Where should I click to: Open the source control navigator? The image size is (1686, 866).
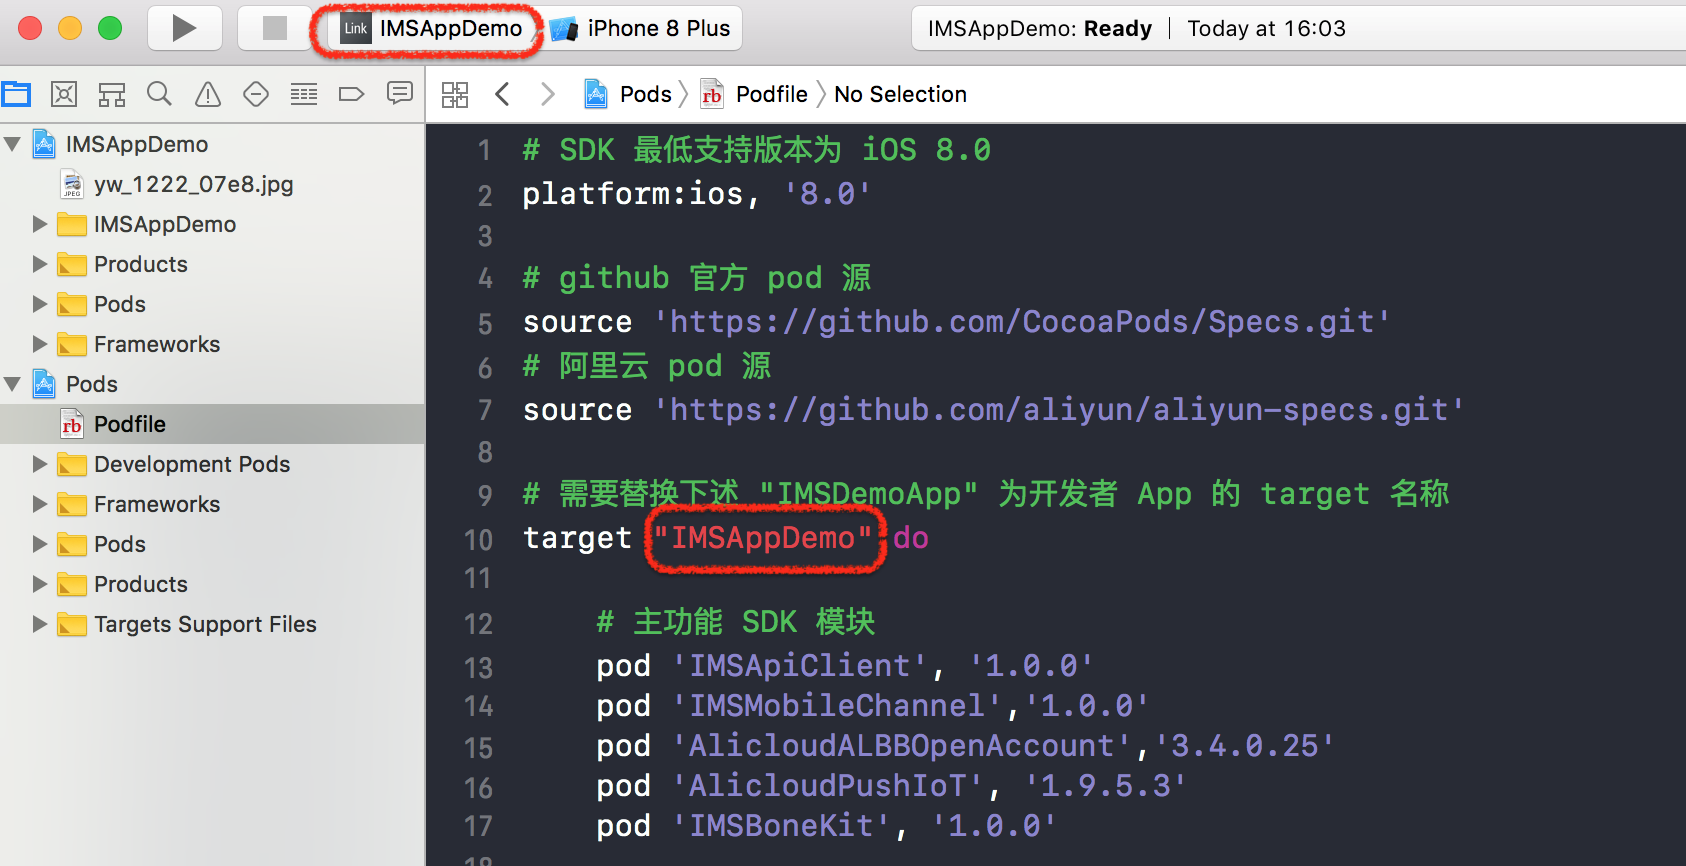coord(64,94)
